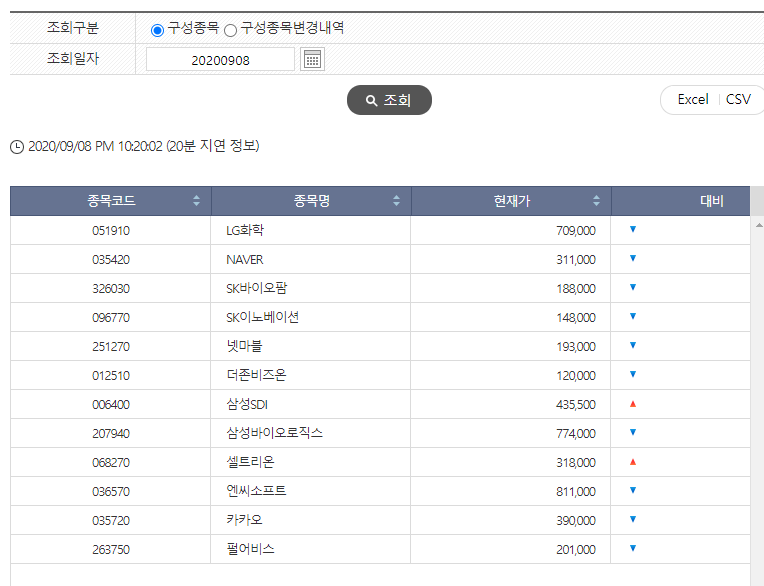The width and height of the screenshot is (764, 586).
Task: Select stock name NAVER
Action: [x=245, y=260]
